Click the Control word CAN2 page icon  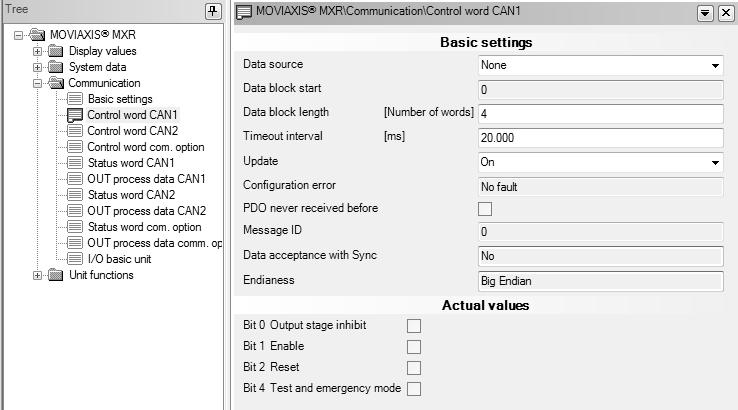pos(75,131)
